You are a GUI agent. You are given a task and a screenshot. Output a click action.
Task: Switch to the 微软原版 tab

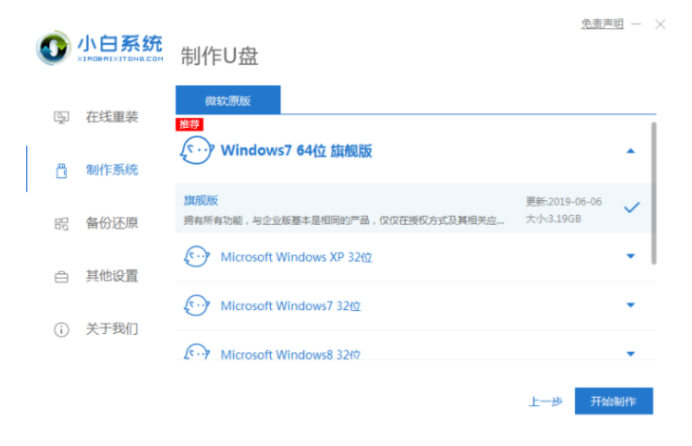coord(228,100)
